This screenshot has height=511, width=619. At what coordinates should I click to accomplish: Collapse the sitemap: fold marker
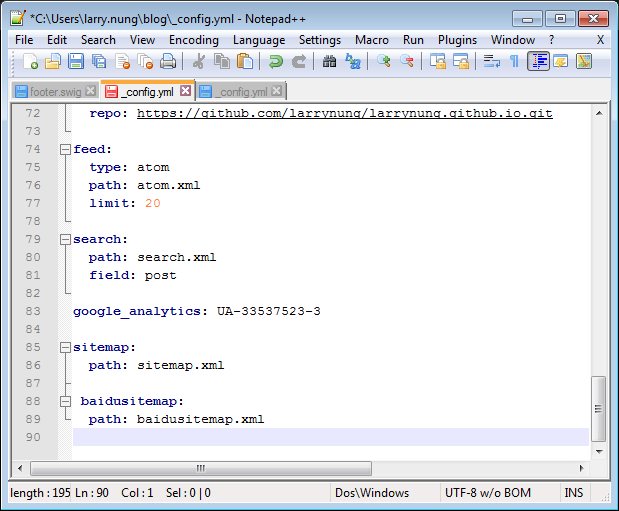[x=65, y=348]
